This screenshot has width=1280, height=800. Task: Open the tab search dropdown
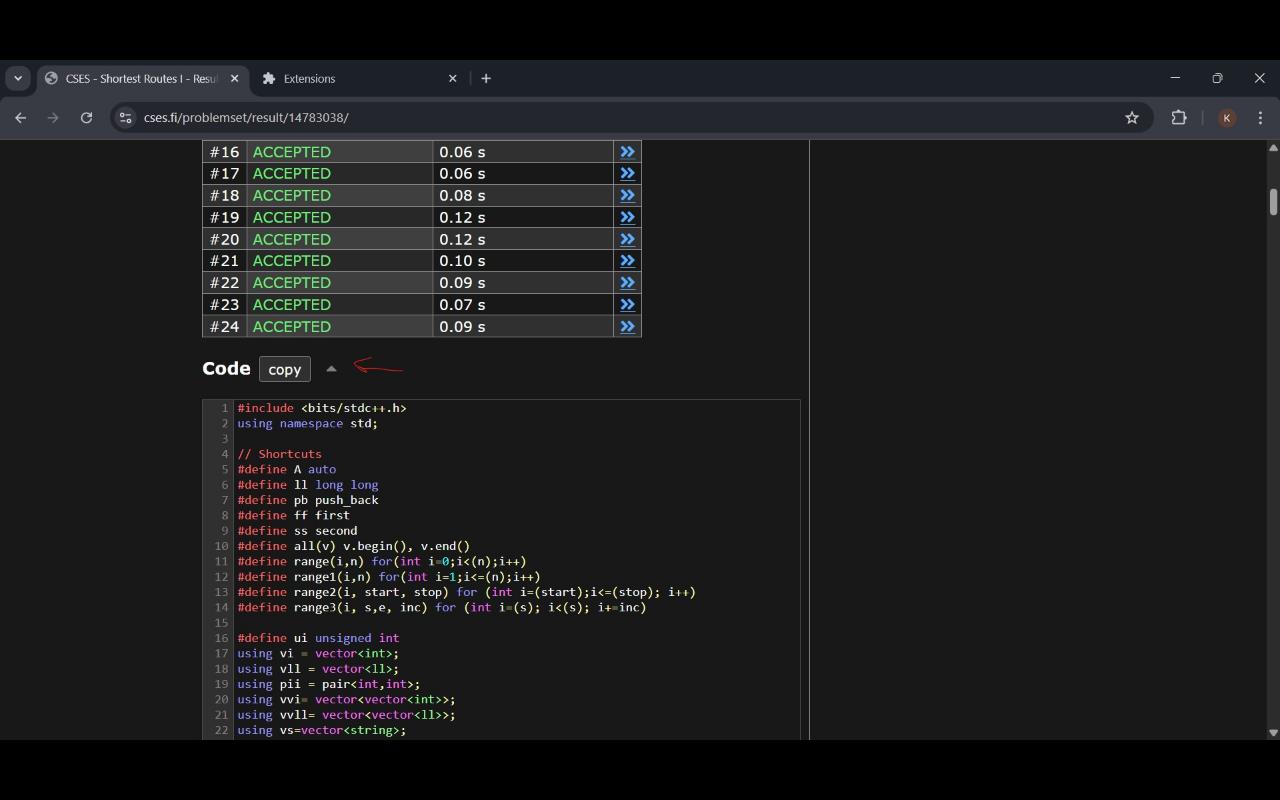tap(18, 78)
